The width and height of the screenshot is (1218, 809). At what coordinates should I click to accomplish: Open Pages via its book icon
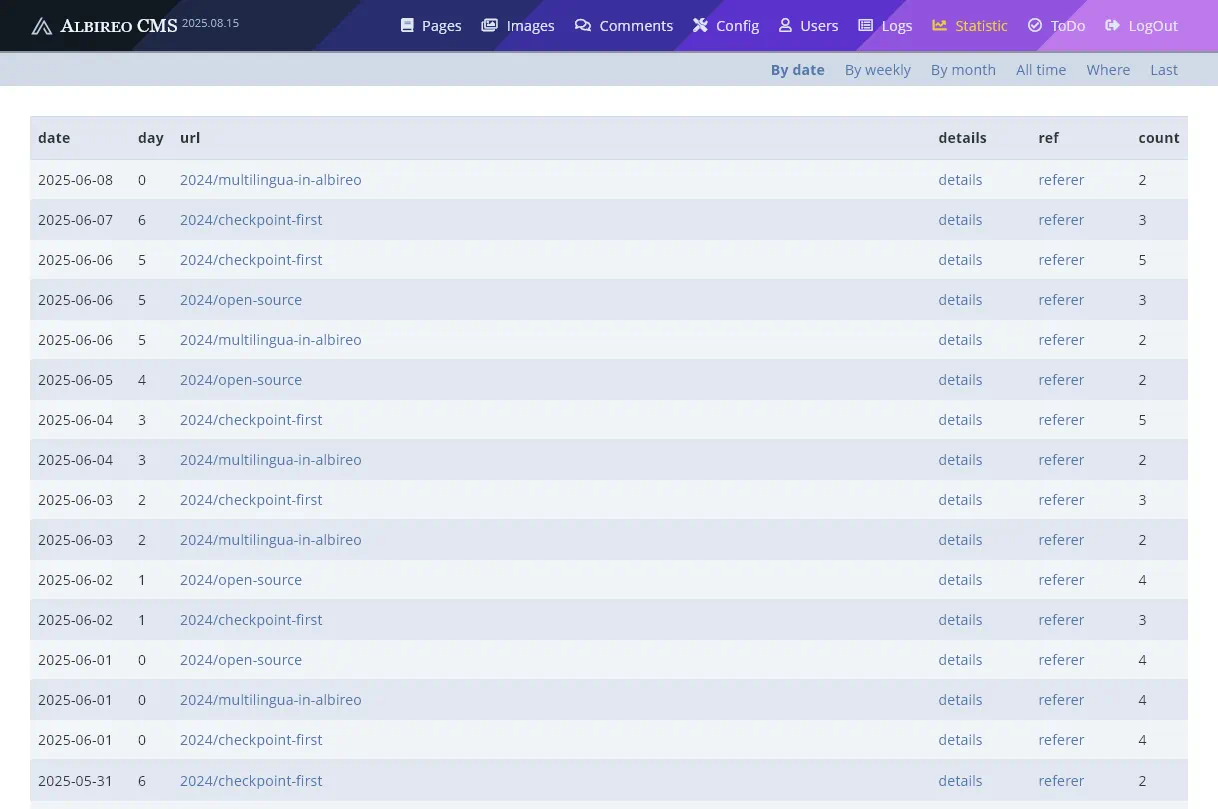click(407, 25)
